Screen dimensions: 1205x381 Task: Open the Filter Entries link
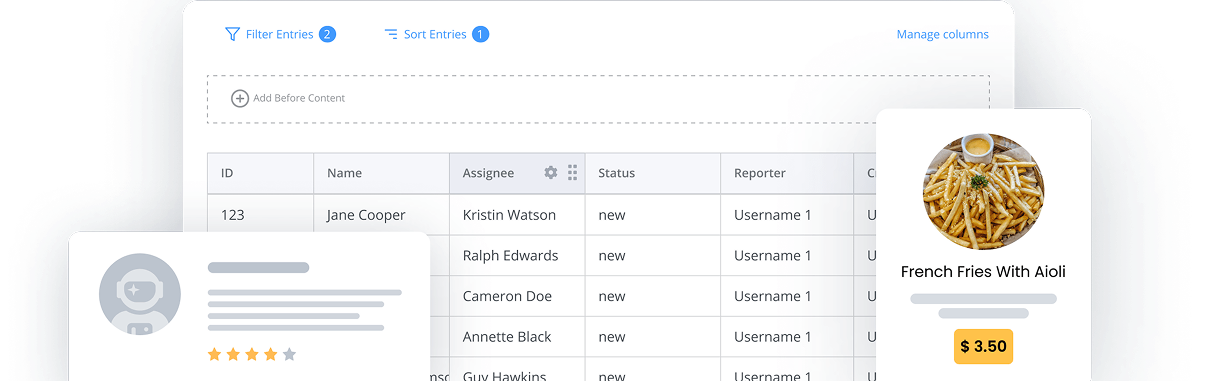[279, 34]
